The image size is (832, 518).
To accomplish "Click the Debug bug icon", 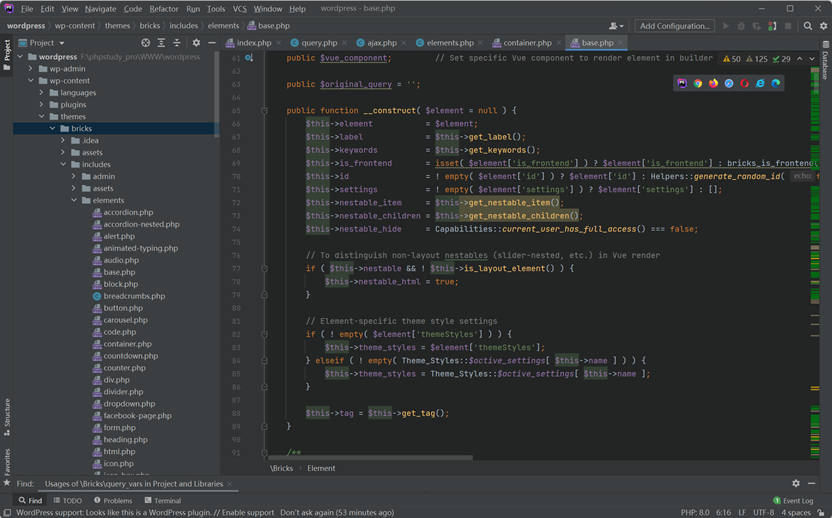I will [741, 25].
